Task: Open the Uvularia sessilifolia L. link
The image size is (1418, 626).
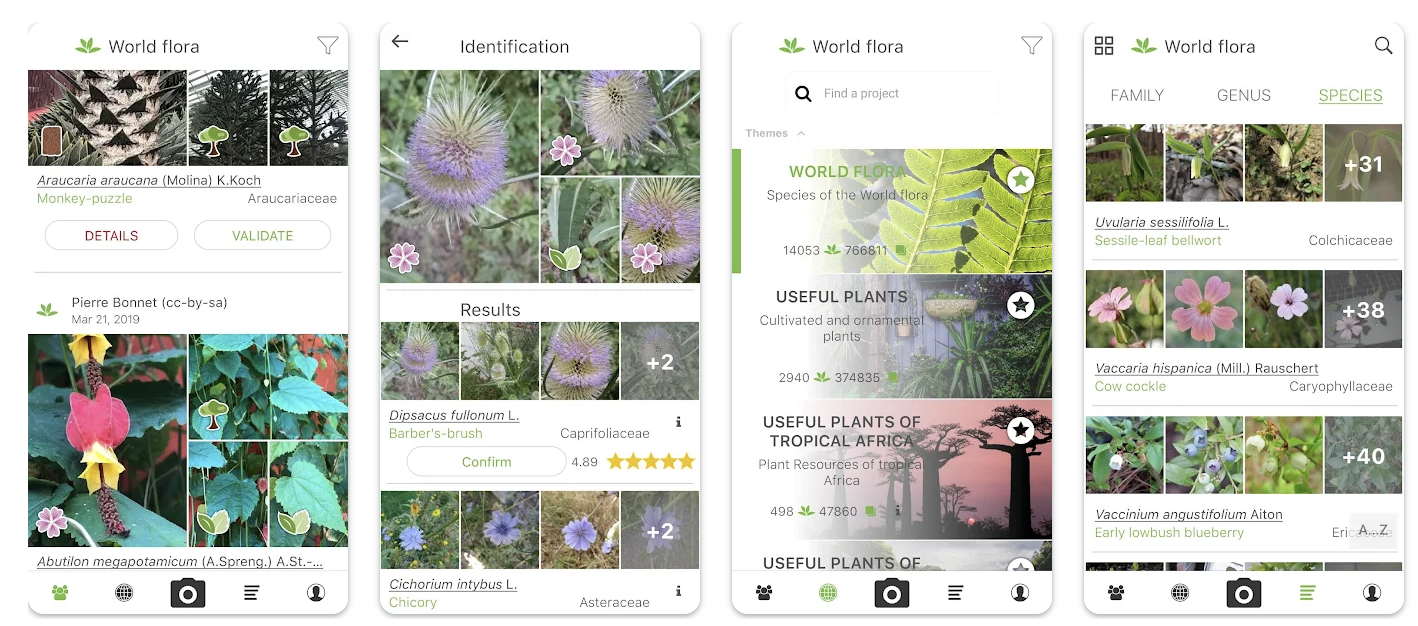Action: (x=1162, y=222)
